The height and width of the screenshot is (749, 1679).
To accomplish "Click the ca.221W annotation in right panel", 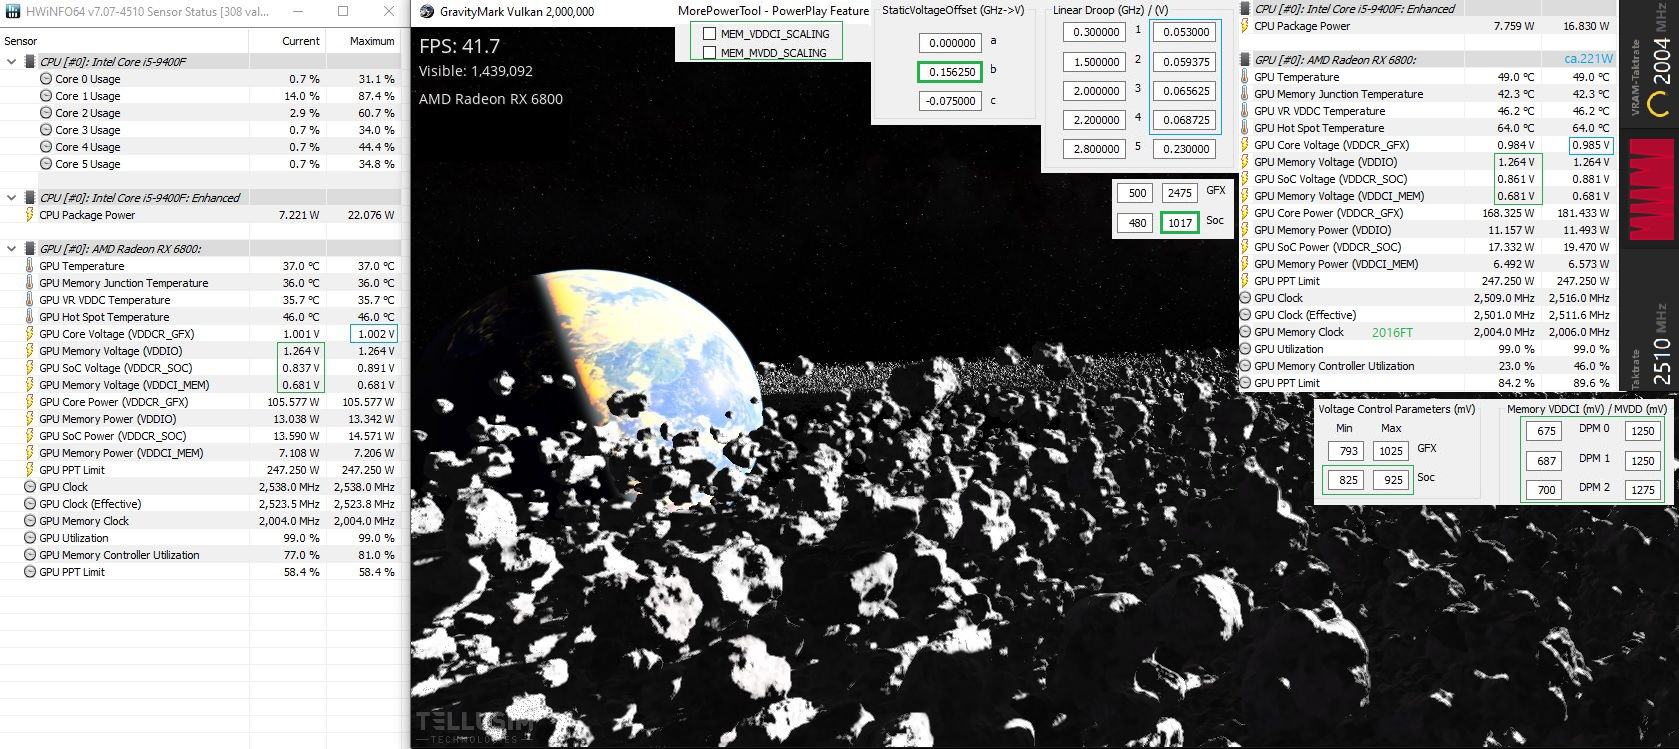I will (x=1588, y=59).
